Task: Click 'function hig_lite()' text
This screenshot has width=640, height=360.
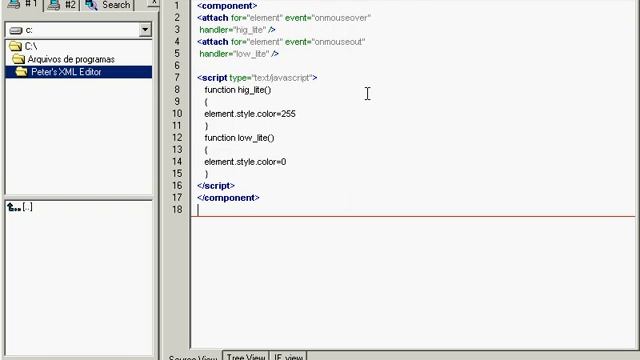Action: tap(238, 90)
